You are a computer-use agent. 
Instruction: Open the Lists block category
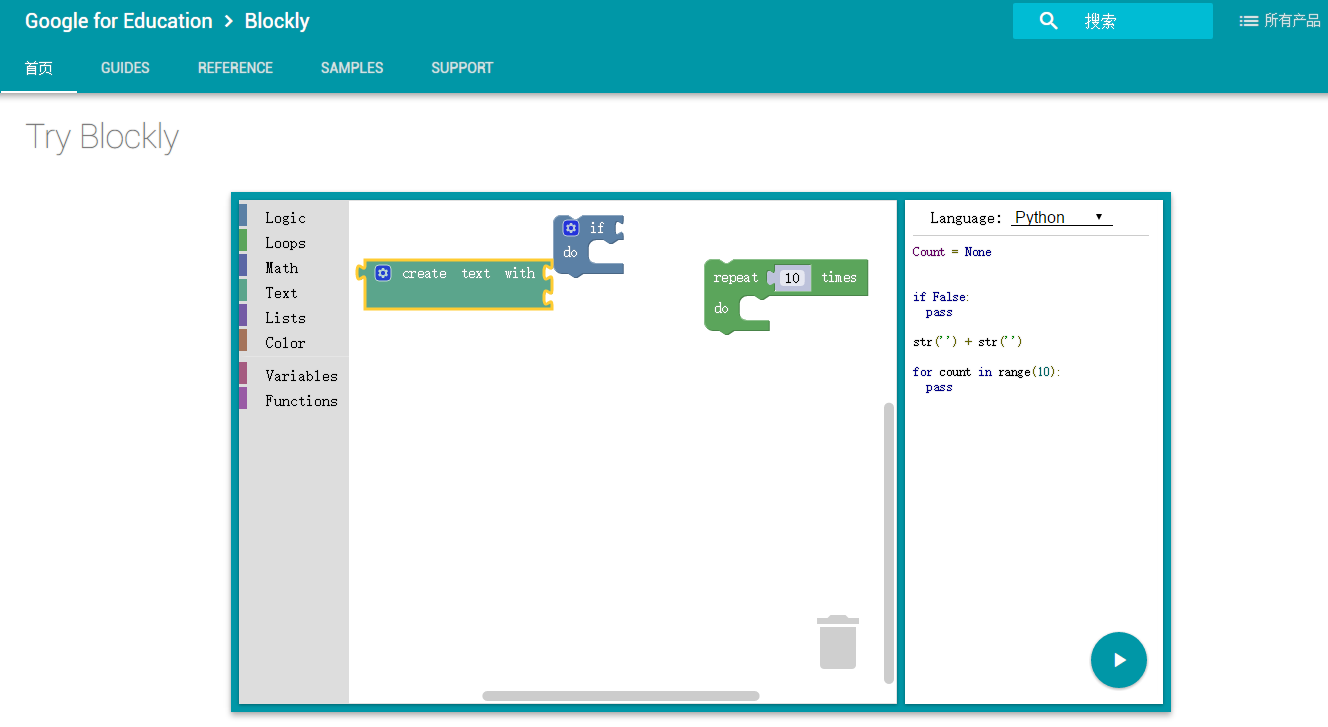pyautogui.click(x=285, y=318)
